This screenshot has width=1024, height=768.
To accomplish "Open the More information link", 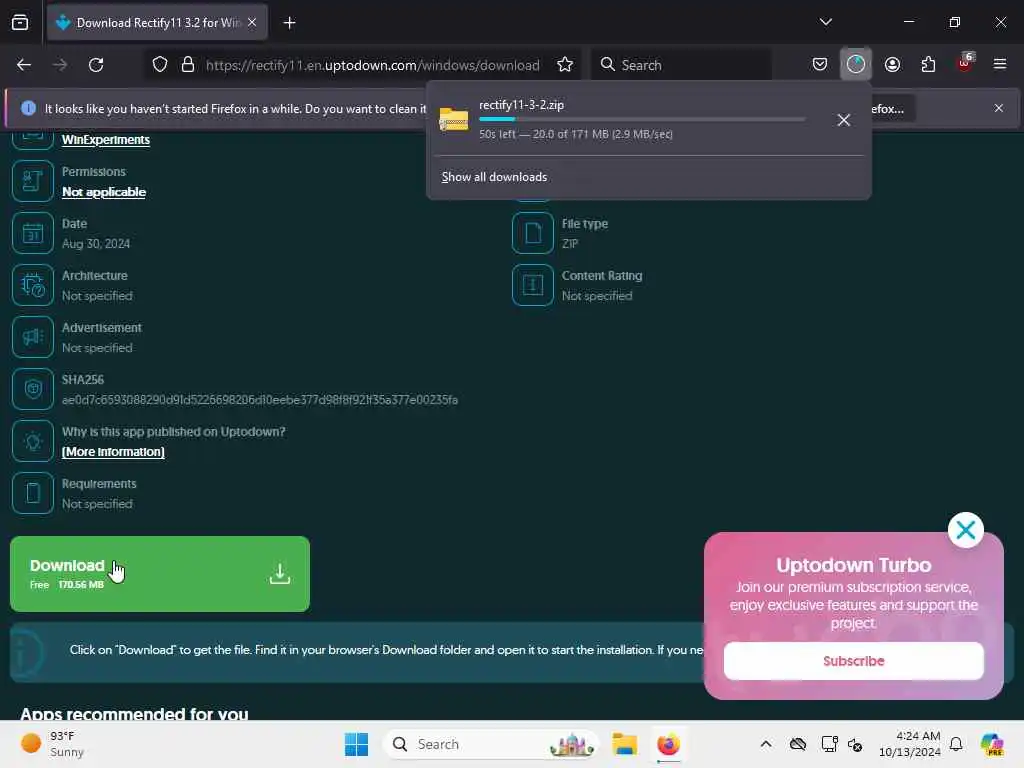I will [113, 452].
